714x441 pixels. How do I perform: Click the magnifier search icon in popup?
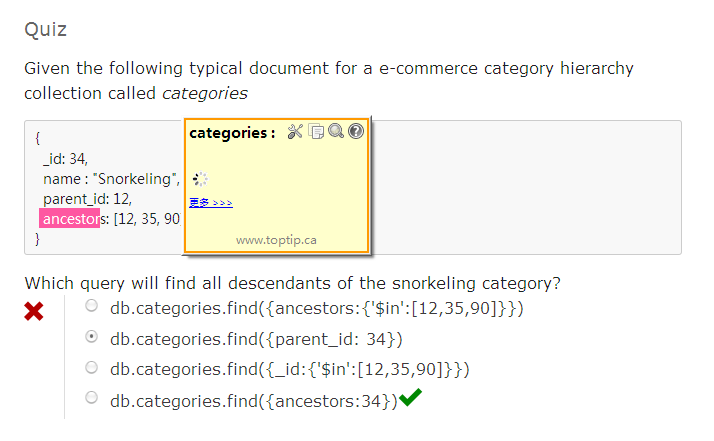coord(336,132)
